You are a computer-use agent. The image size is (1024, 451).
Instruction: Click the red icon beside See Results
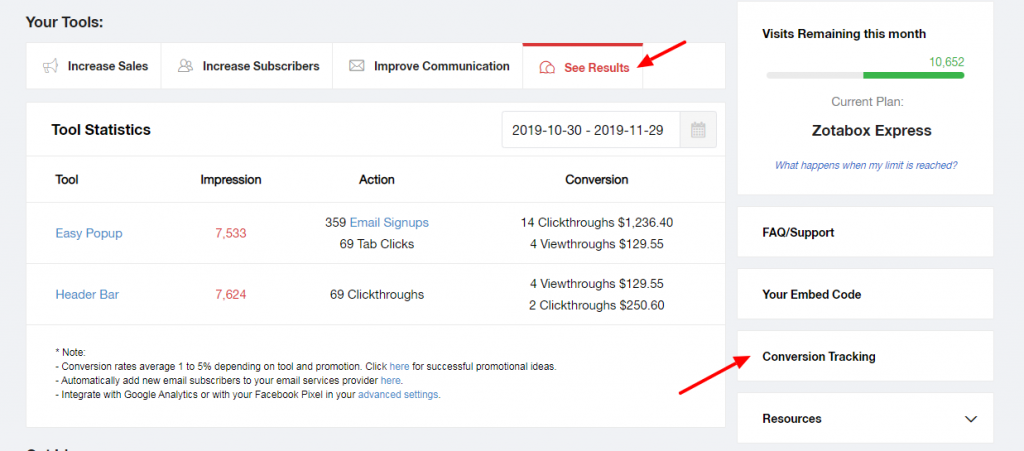tap(548, 67)
